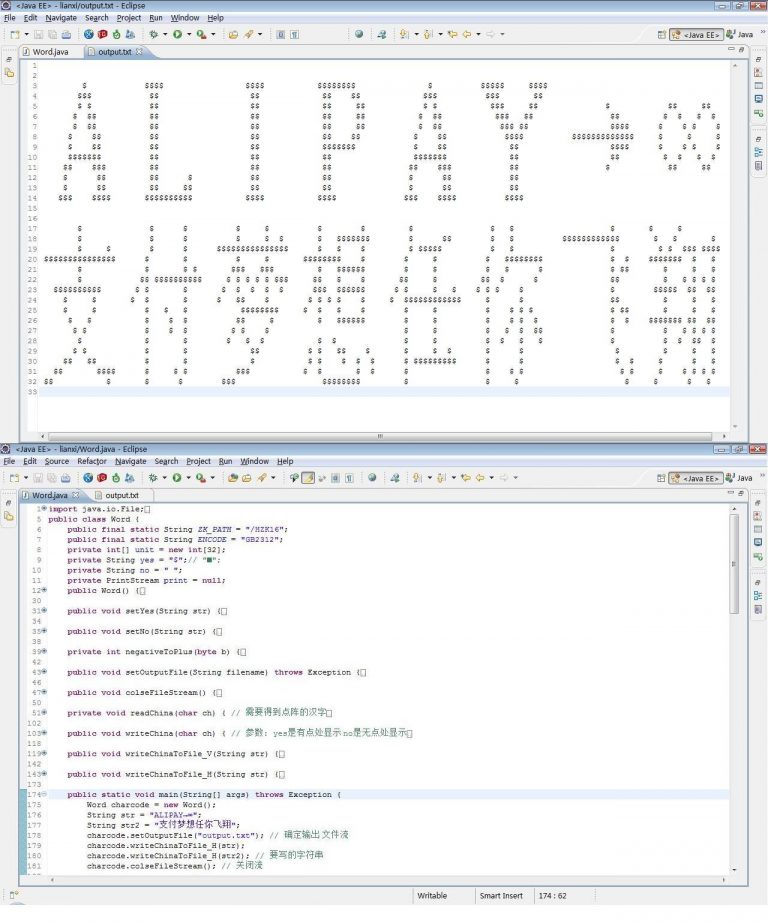Screen dimensions: 768x923
Task: Click horizontal scrollbar of output.txt editor
Action: pyautogui.click(x=380, y=436)
